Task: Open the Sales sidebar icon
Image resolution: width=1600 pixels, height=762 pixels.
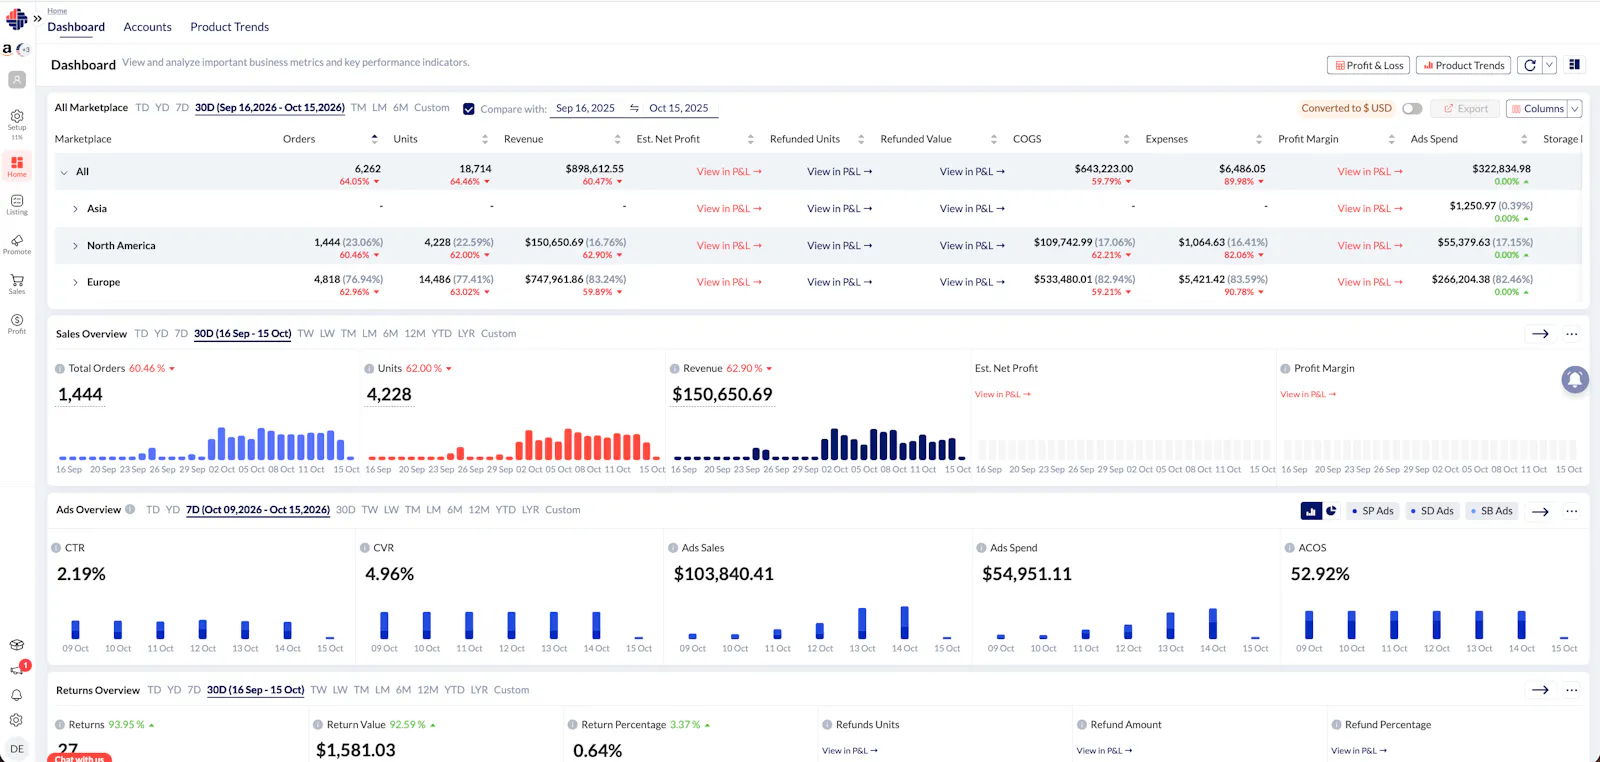Action: click(17, 284)
